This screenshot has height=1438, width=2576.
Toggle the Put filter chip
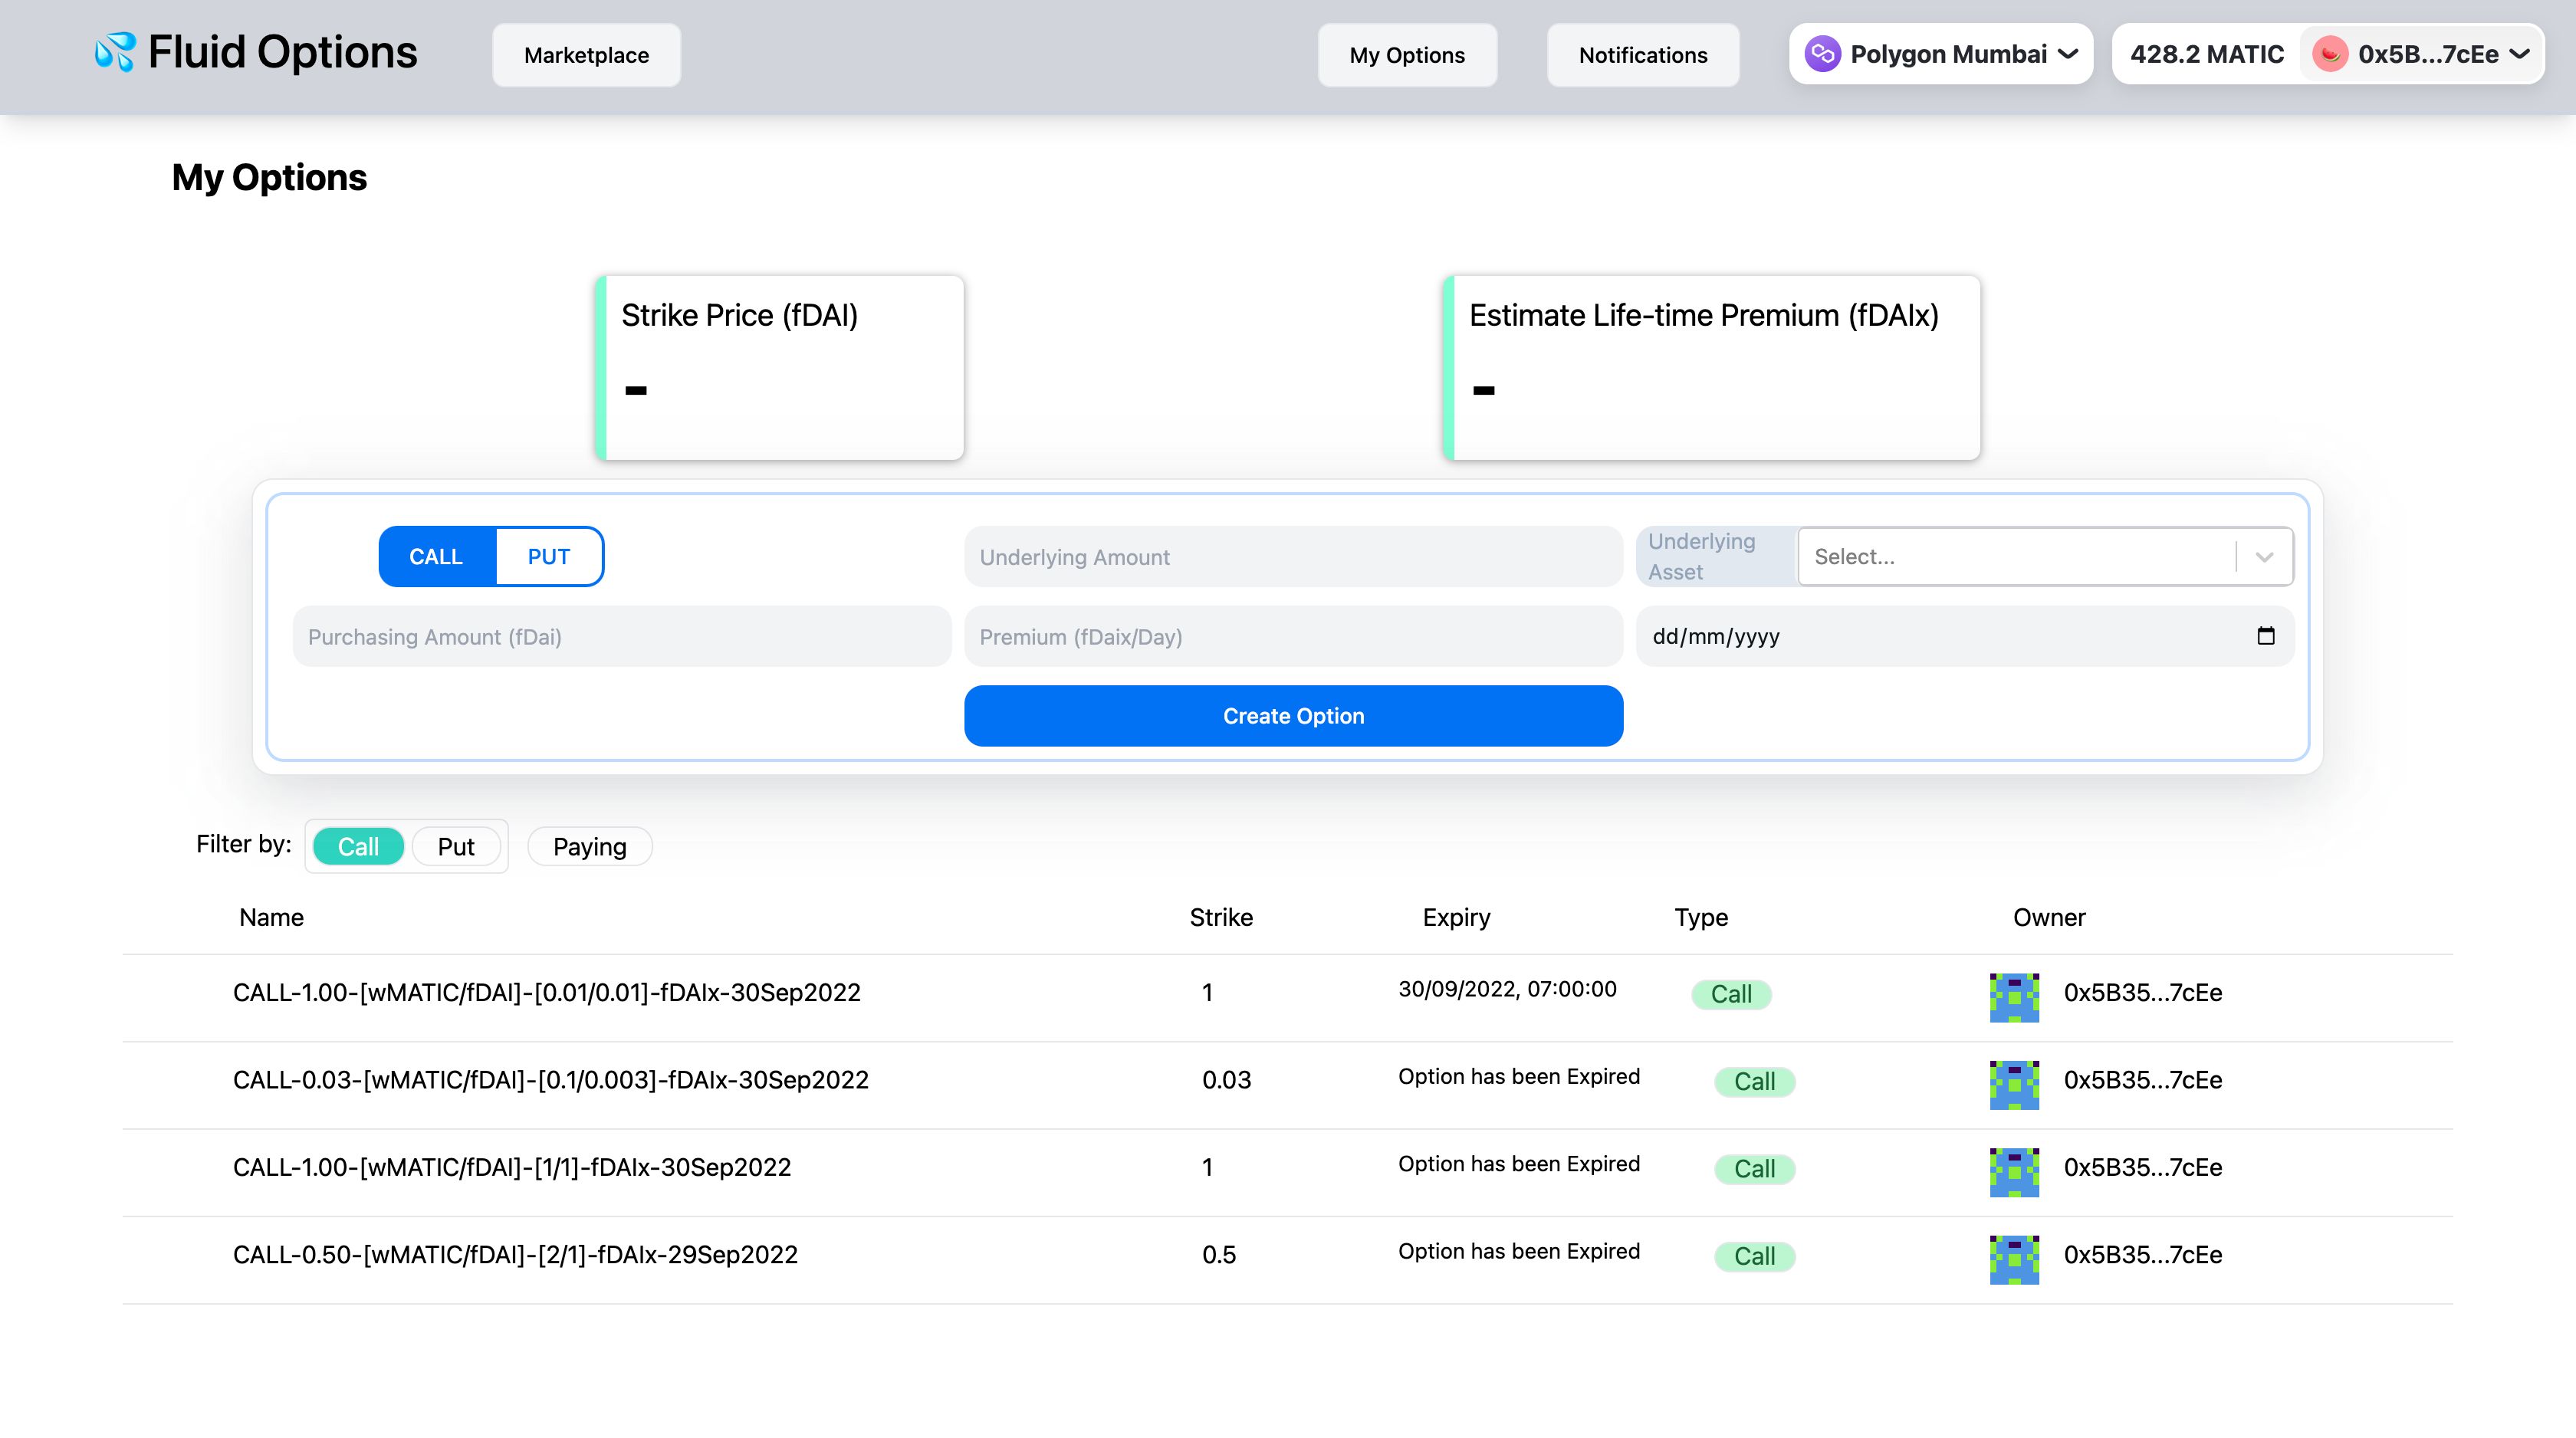point(456,846)
